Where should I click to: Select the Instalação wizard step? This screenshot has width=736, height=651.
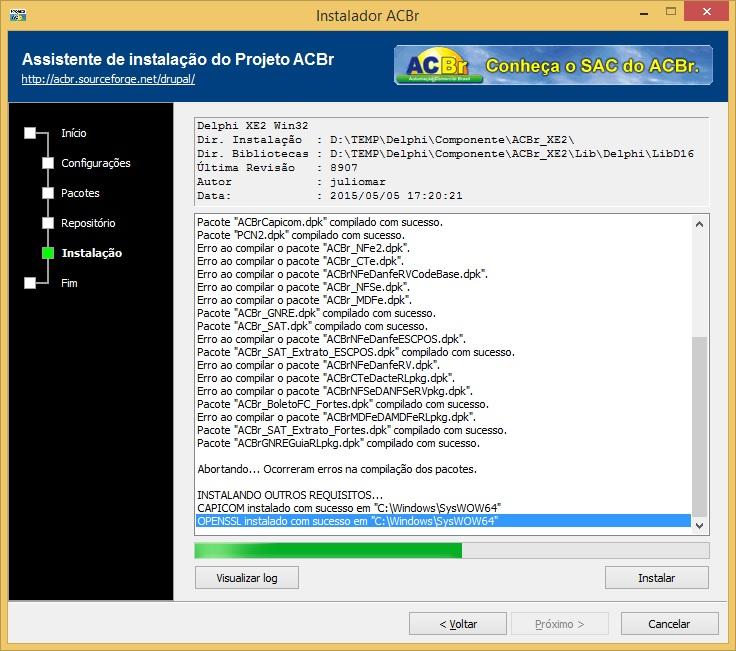(92, 253)
